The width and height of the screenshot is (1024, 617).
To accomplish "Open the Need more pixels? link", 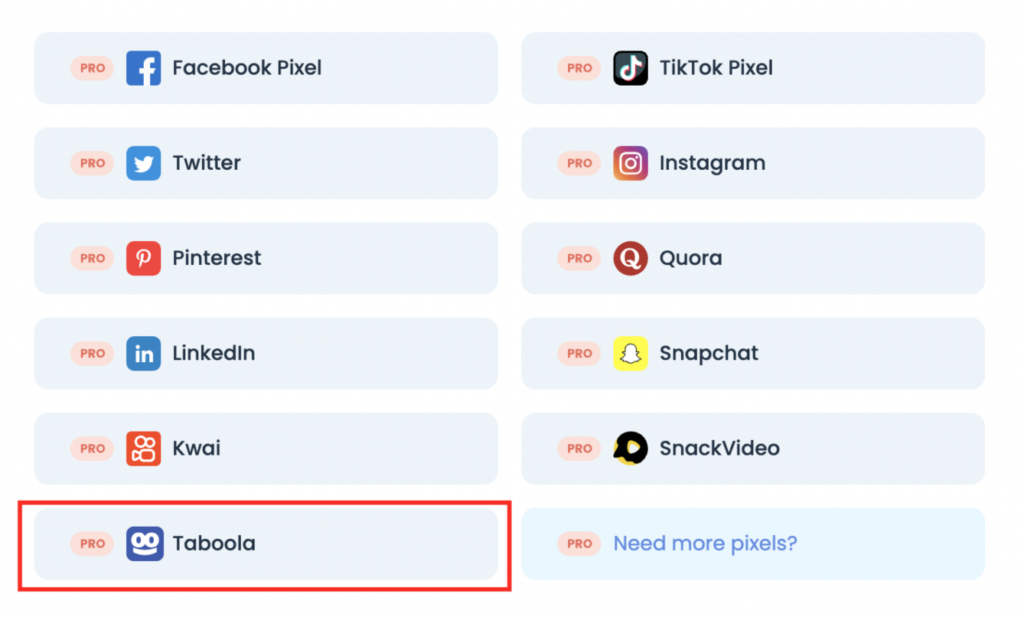I will click(x=705, y=543).
